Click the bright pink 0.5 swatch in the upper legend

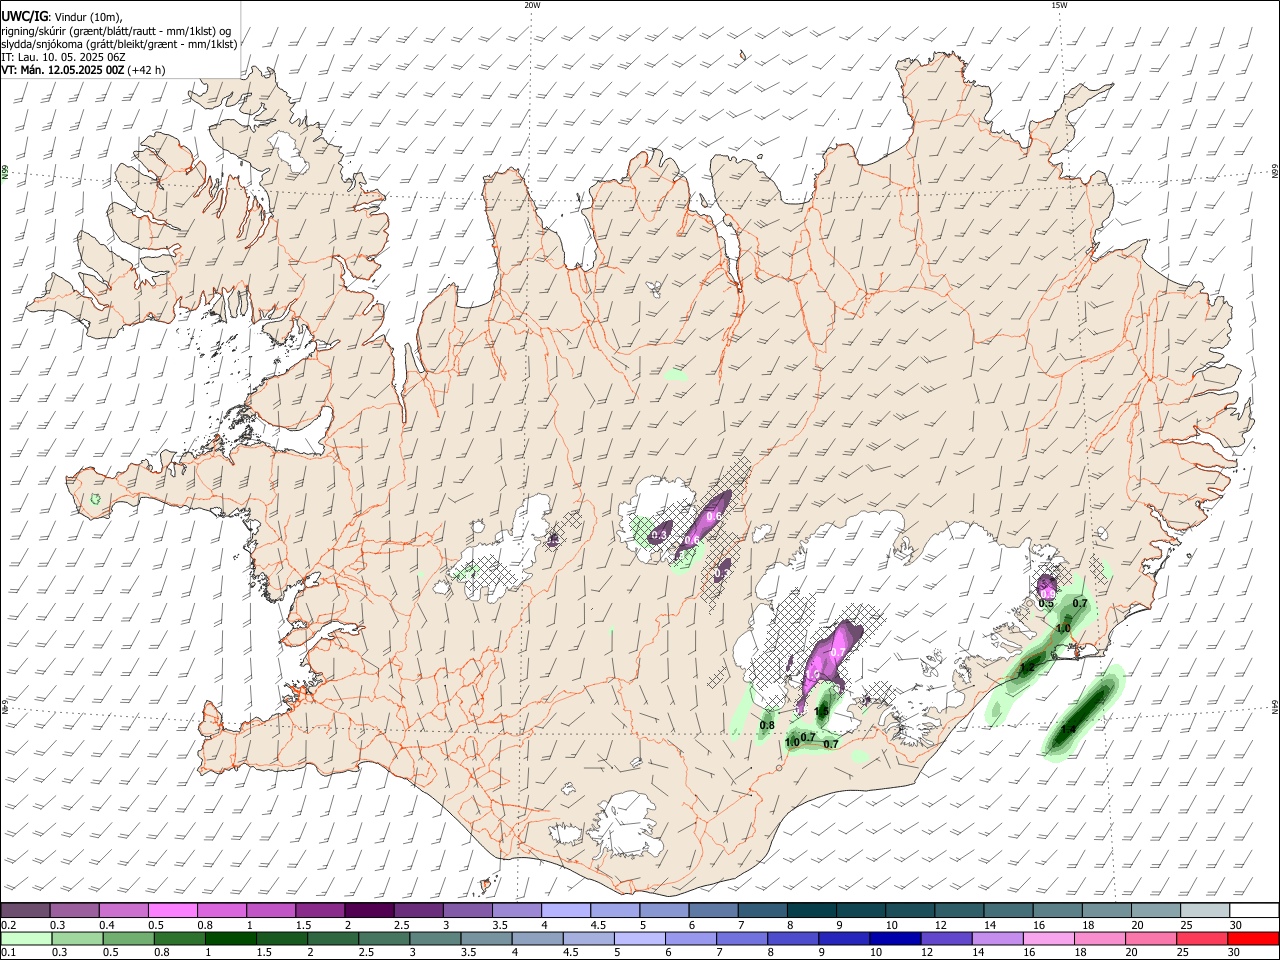[x=172, y=911]
